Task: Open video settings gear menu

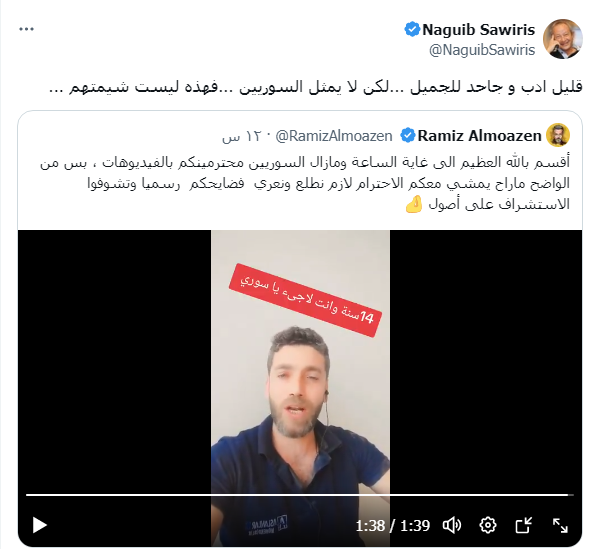Action: [x=488, y=525]
